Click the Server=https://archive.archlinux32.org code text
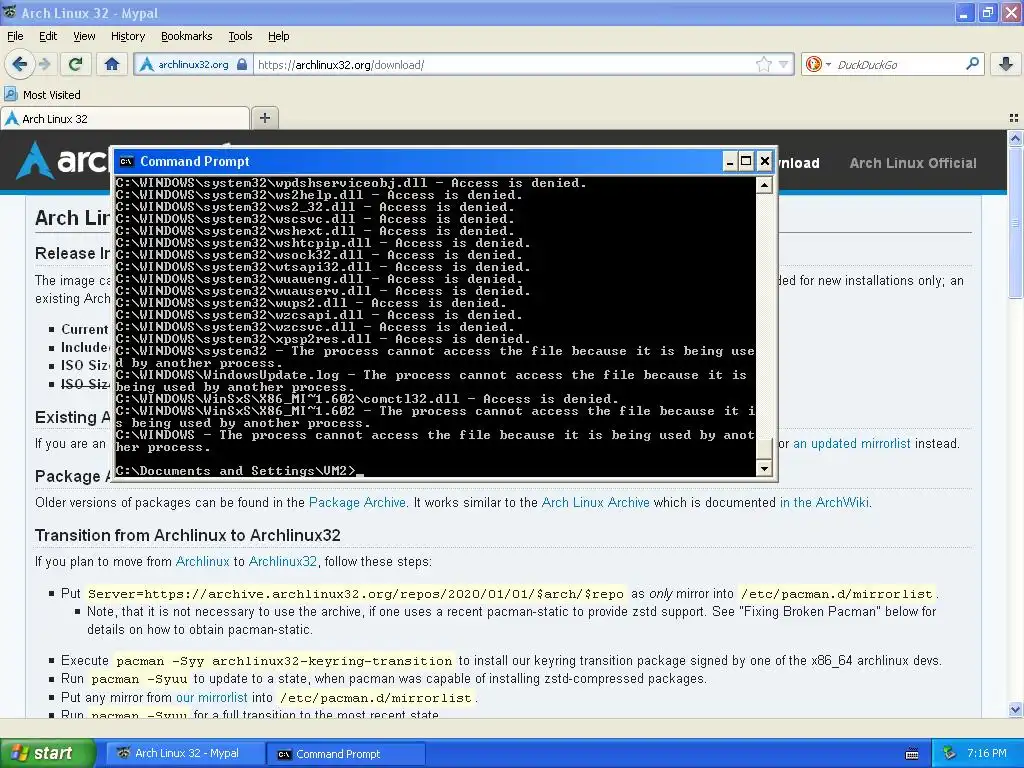The image size is (1024, 768). click(x=356, y=594)
